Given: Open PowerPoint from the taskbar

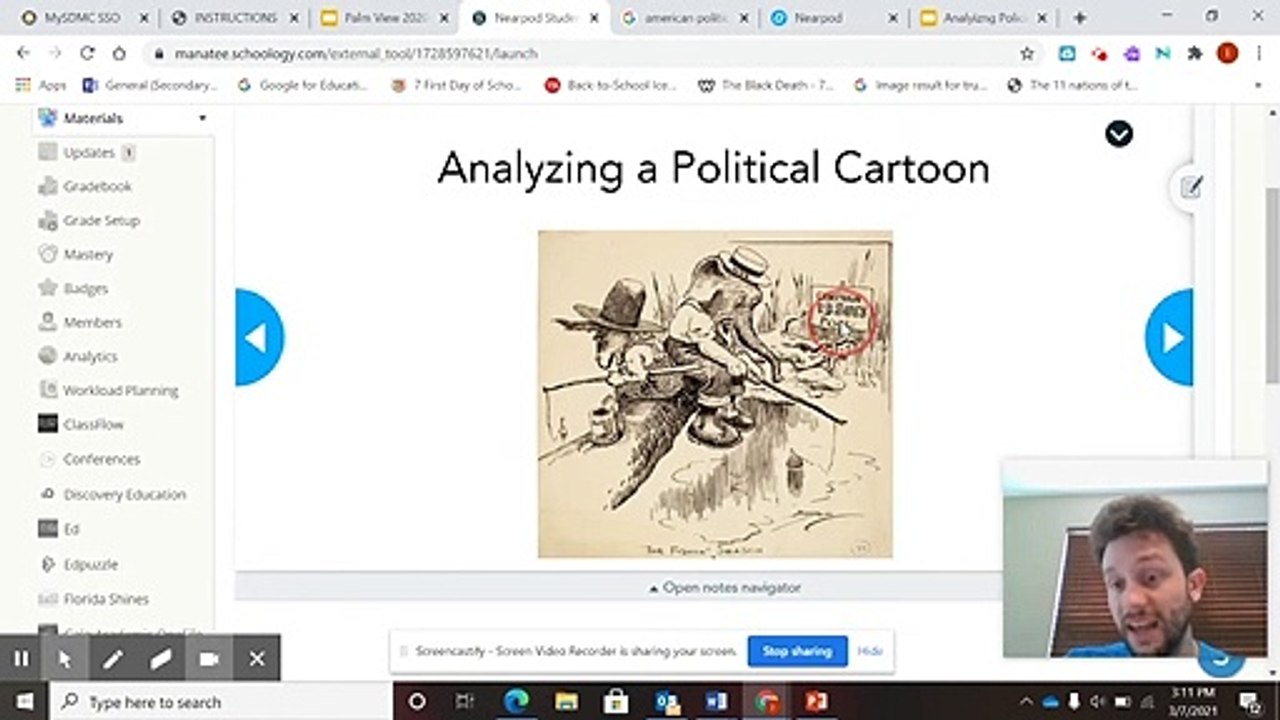Looking at the screenshot, I should coord(816,701).
